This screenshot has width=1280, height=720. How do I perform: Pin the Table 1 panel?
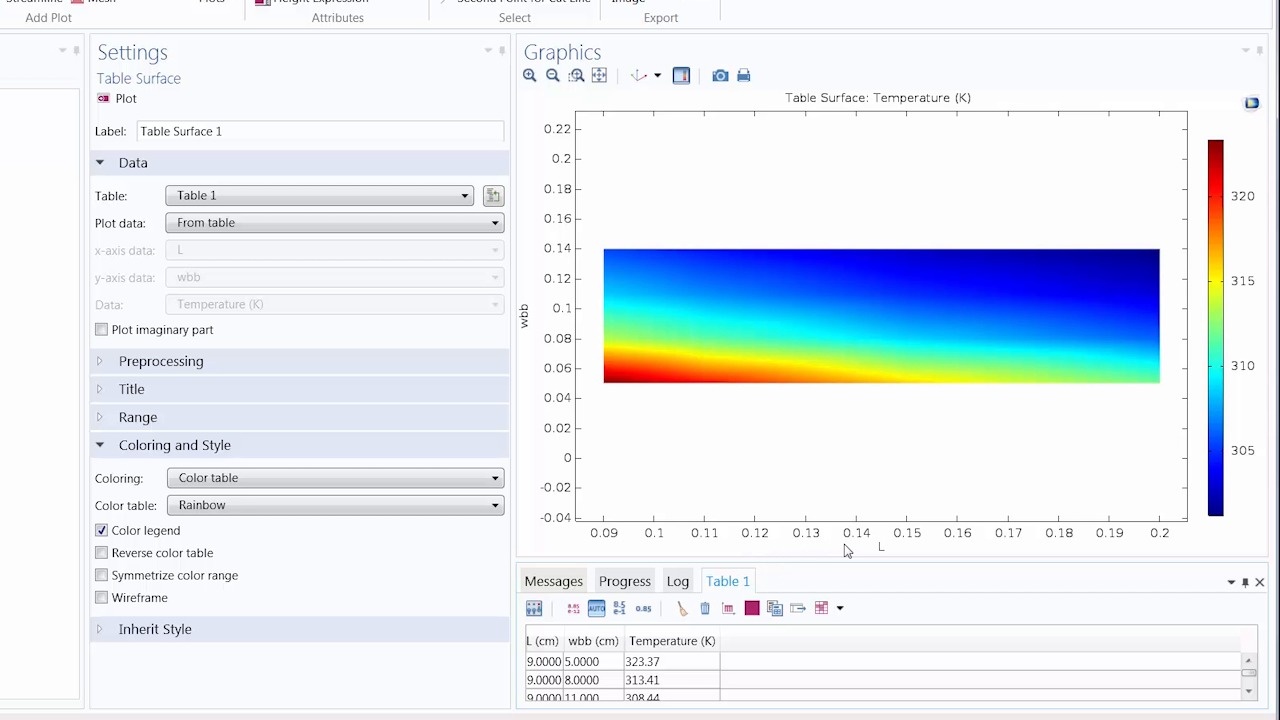(1245, 582)
